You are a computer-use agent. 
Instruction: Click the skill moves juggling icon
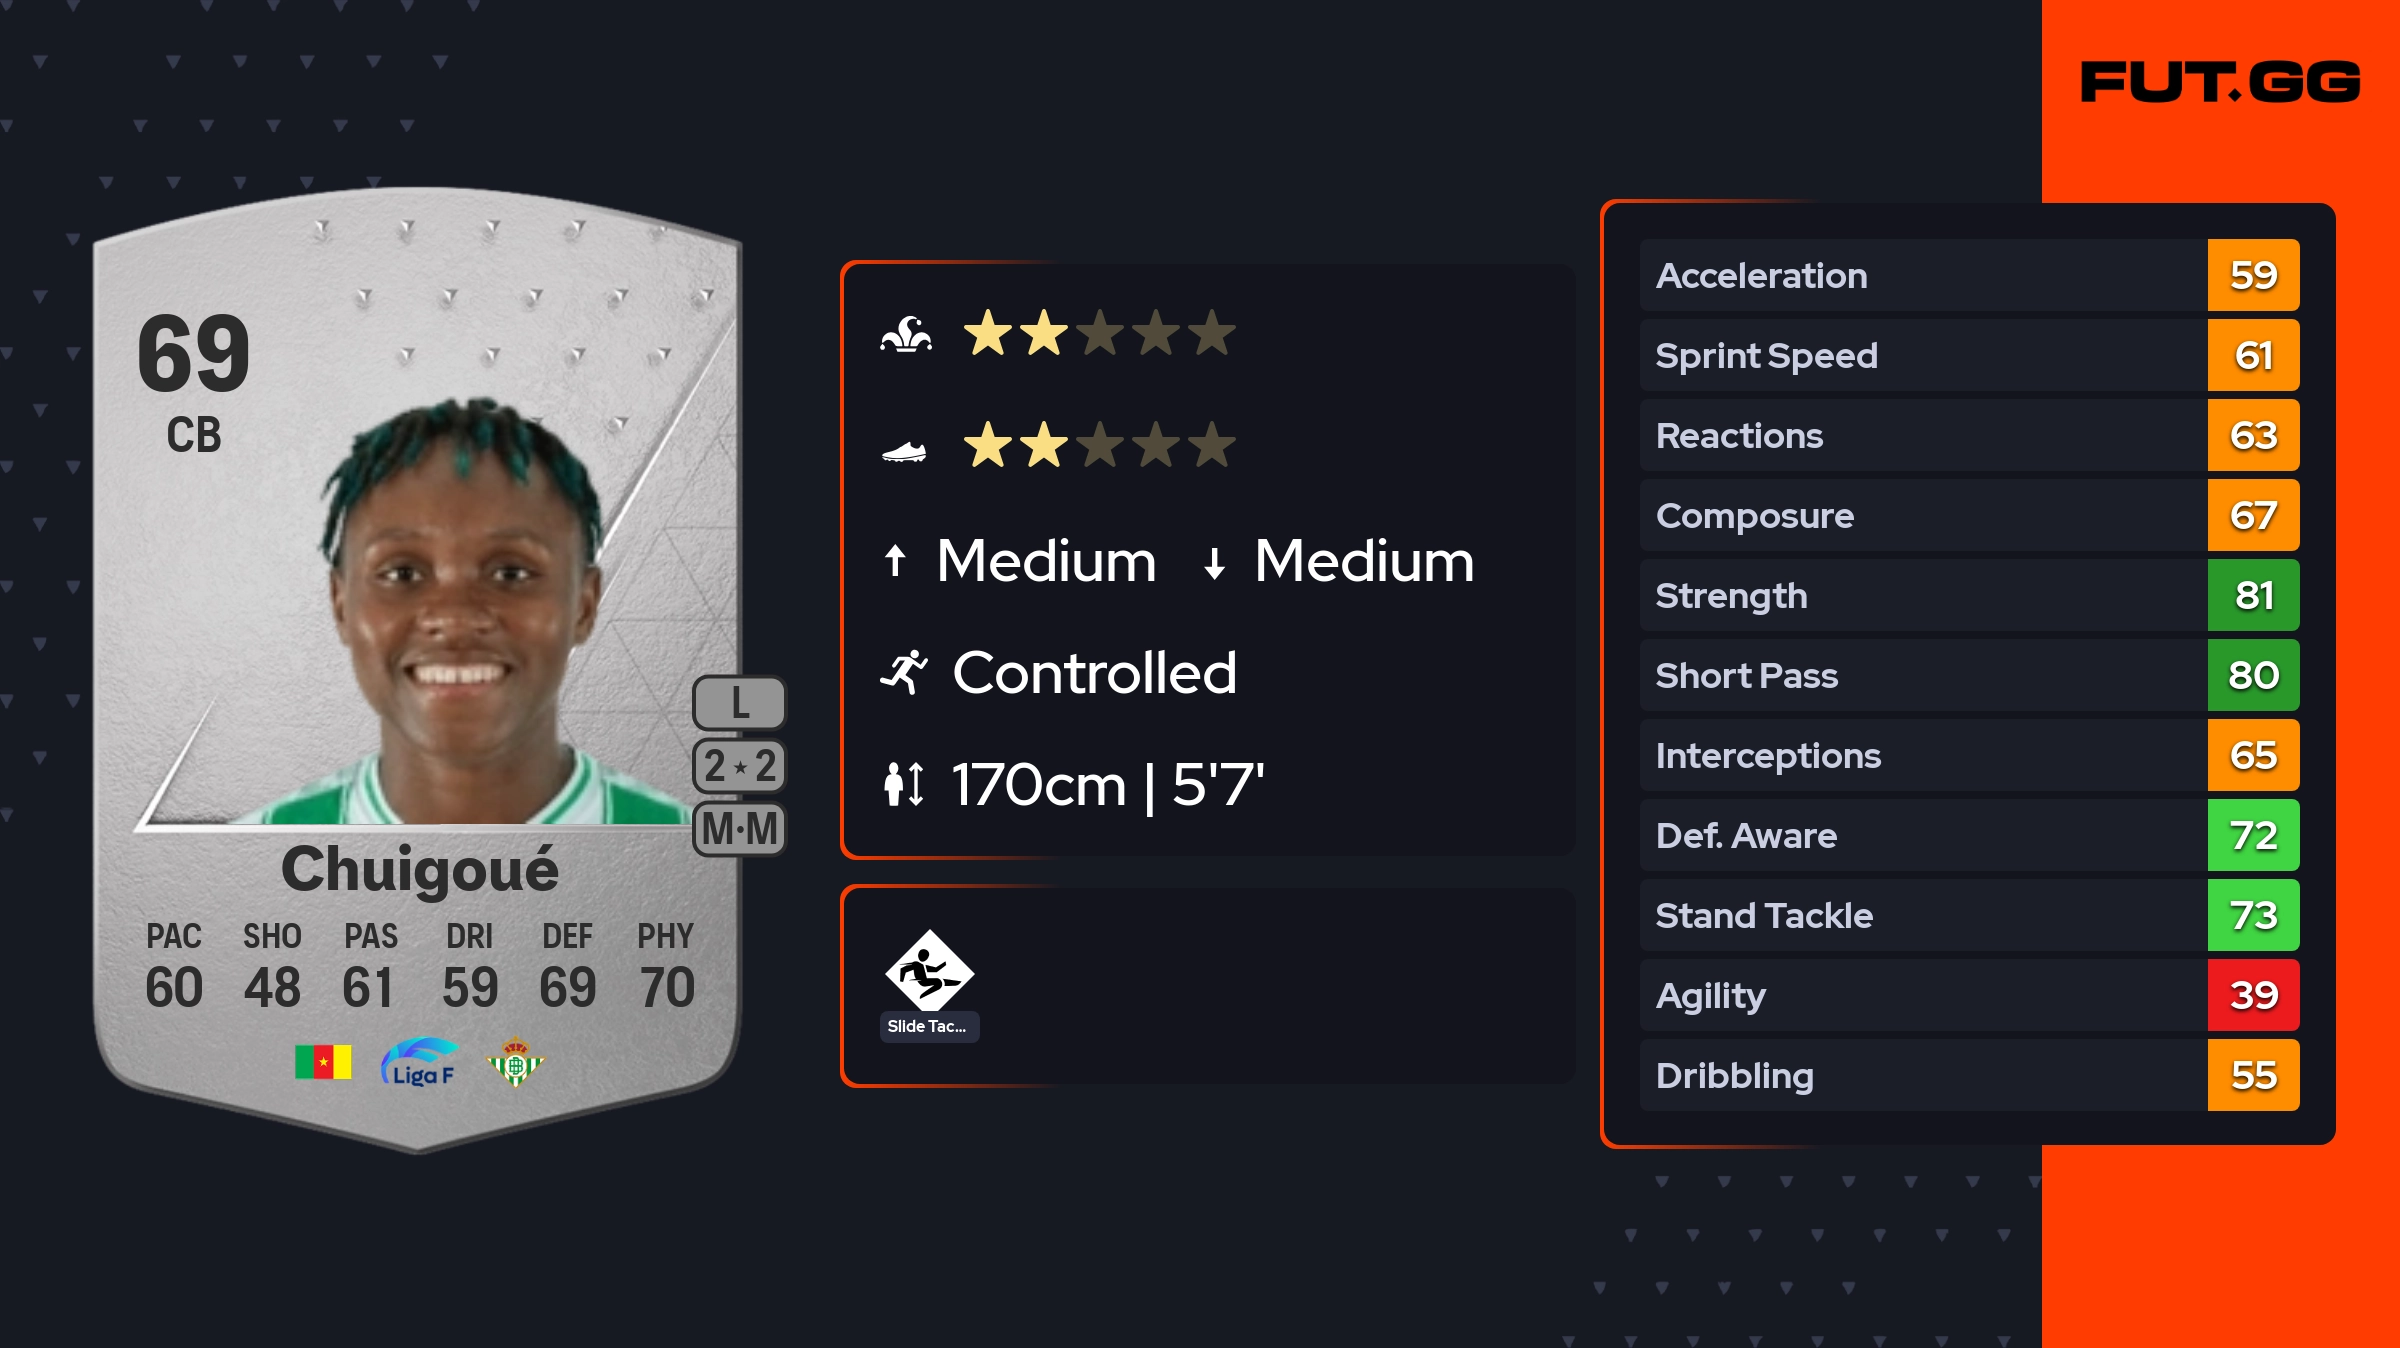tap(906, 334)
